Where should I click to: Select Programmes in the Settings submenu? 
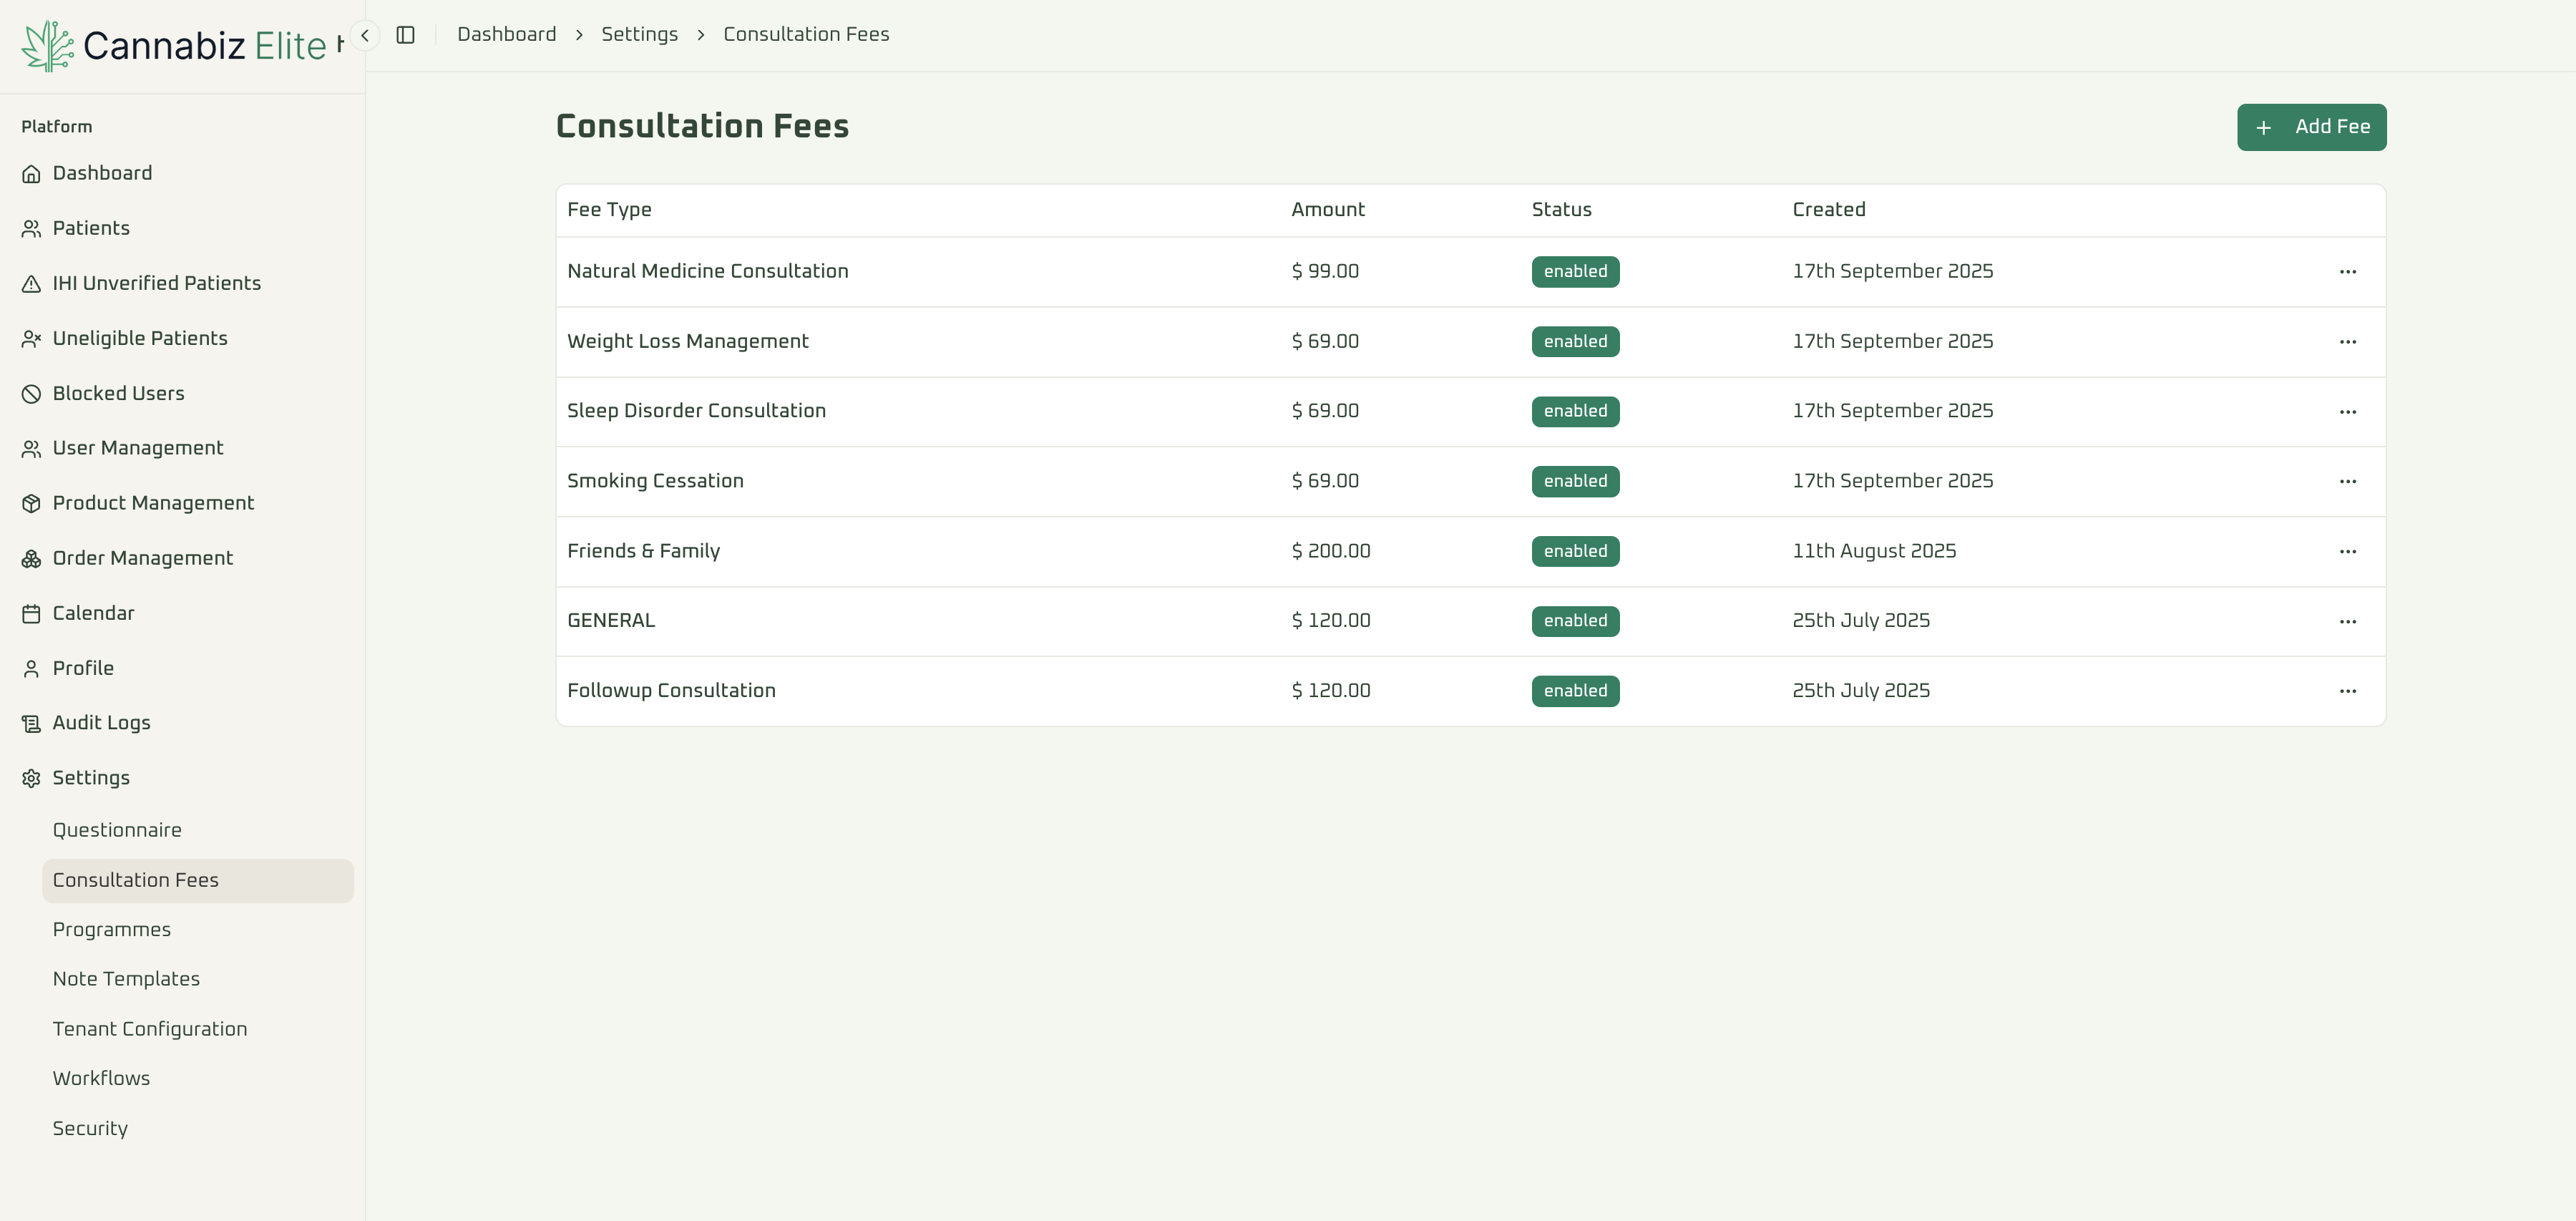pyautogui.click(x=112, y=929)
